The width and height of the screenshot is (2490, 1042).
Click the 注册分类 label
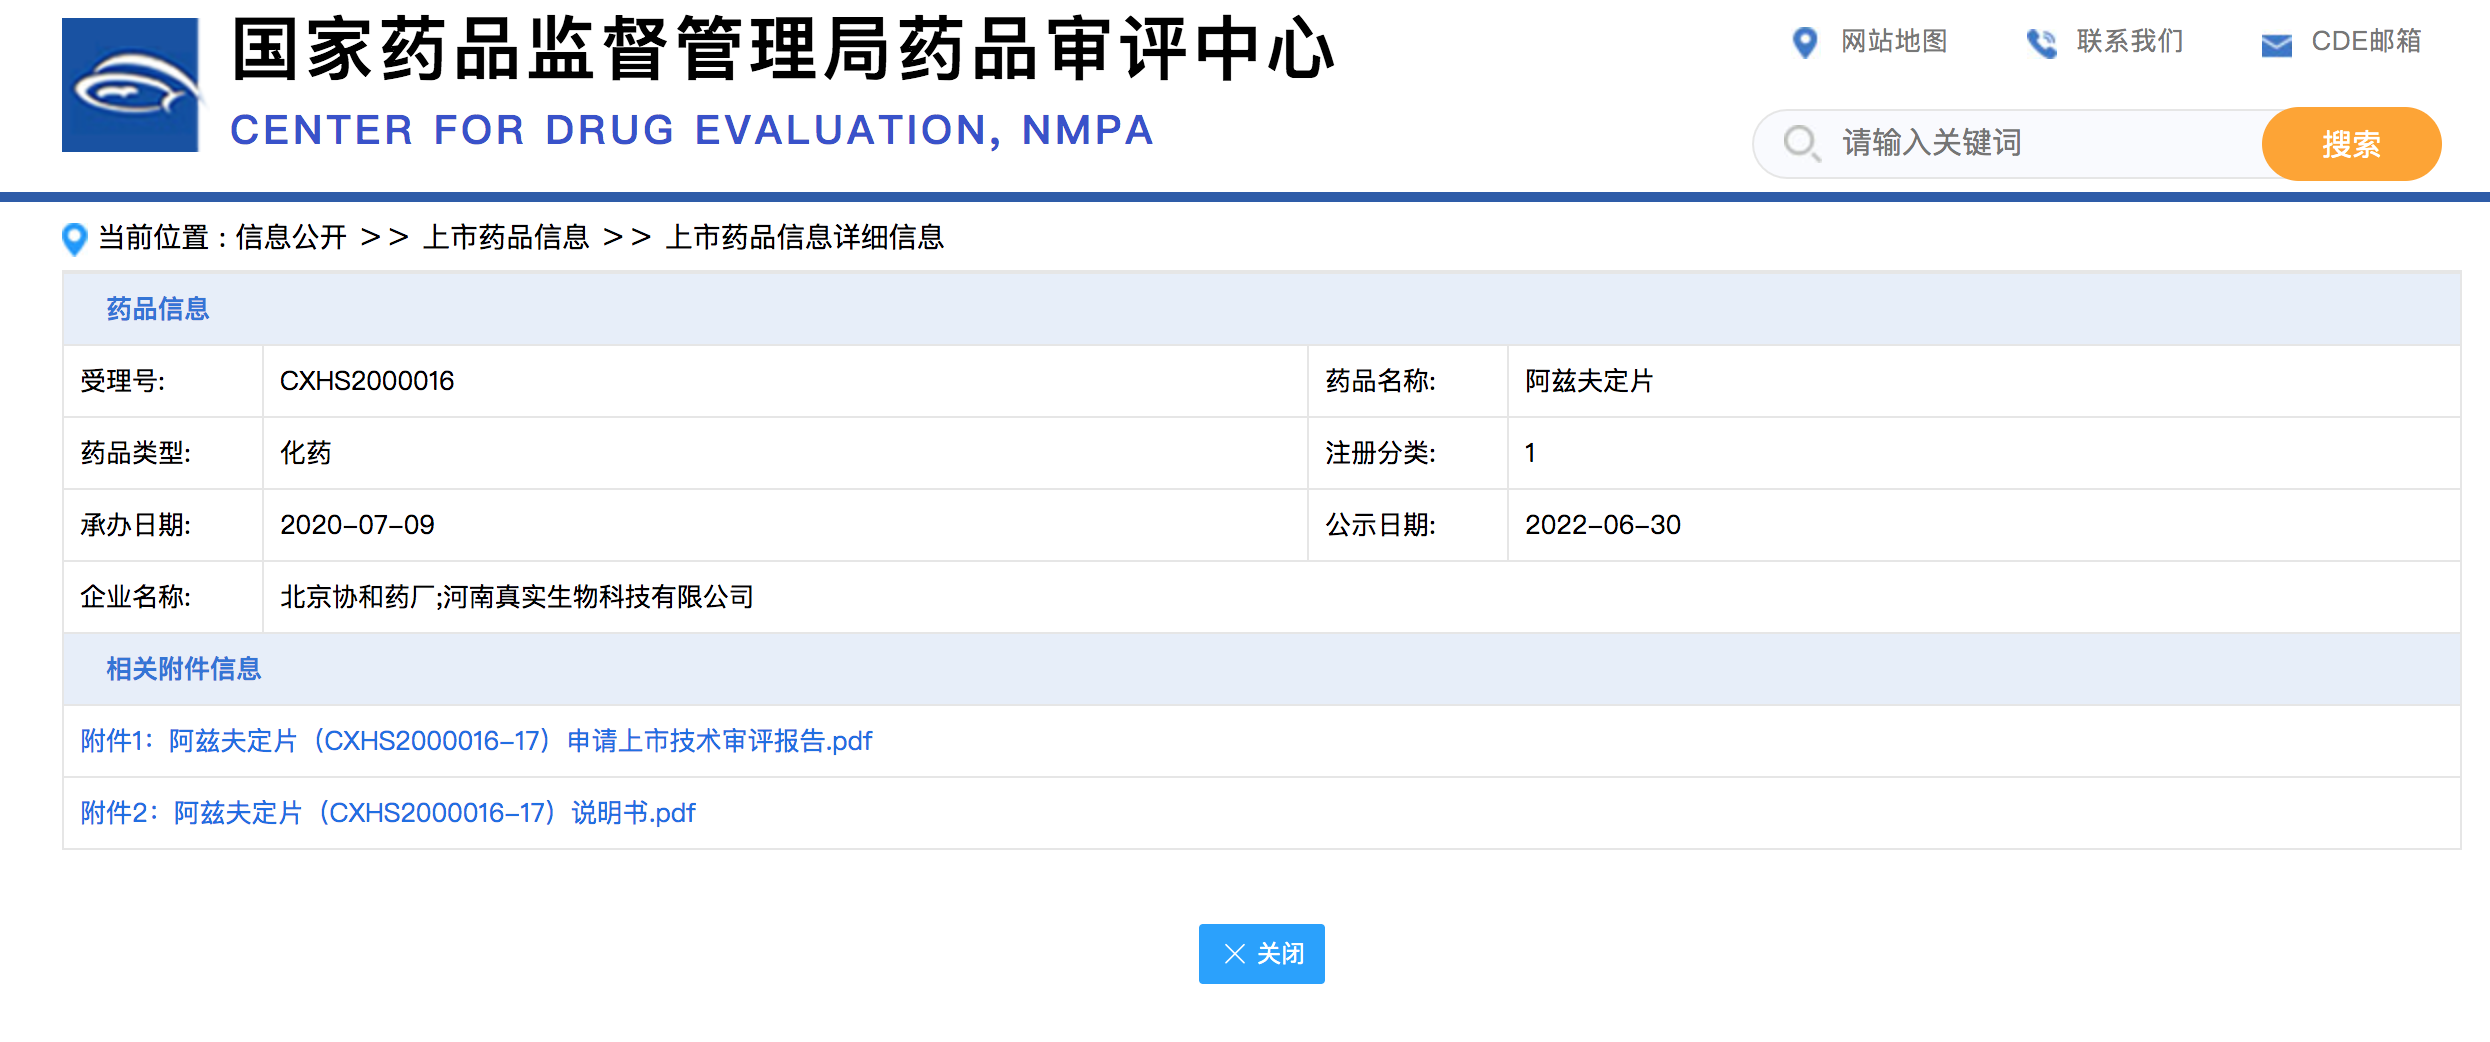[1380, 453]
